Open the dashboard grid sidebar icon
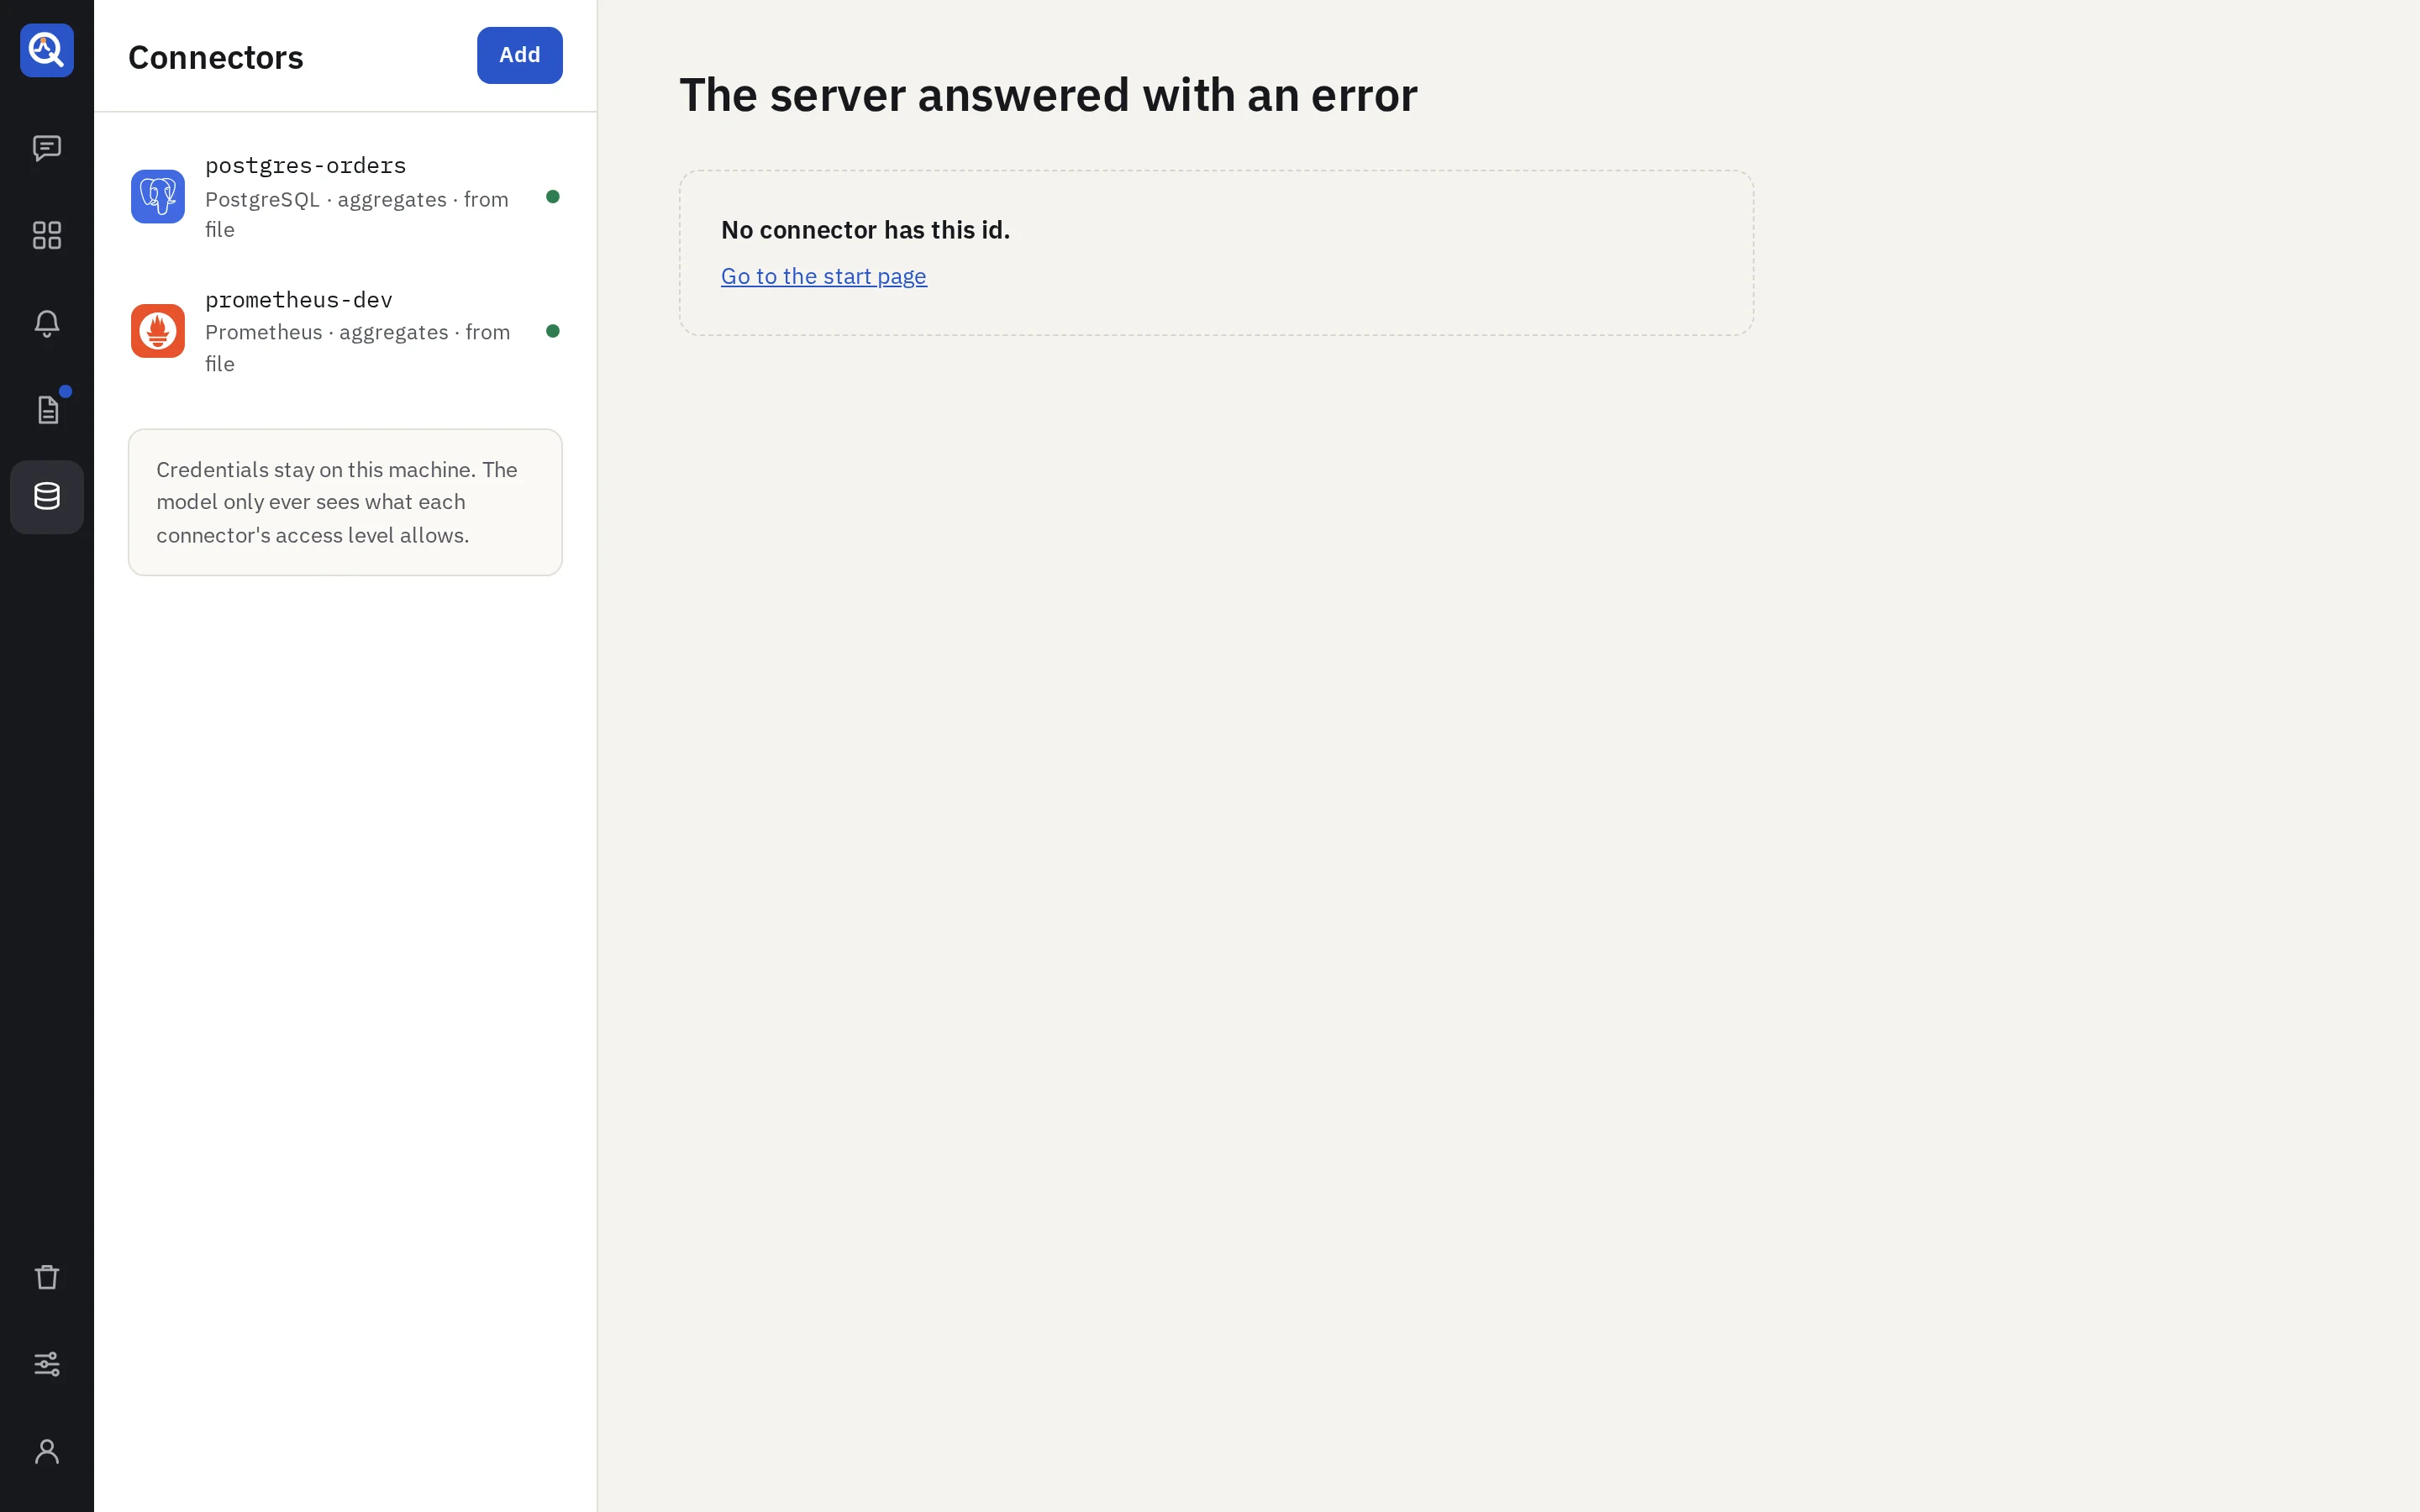Viewport: 2420px width, 1512px height. 47,236
